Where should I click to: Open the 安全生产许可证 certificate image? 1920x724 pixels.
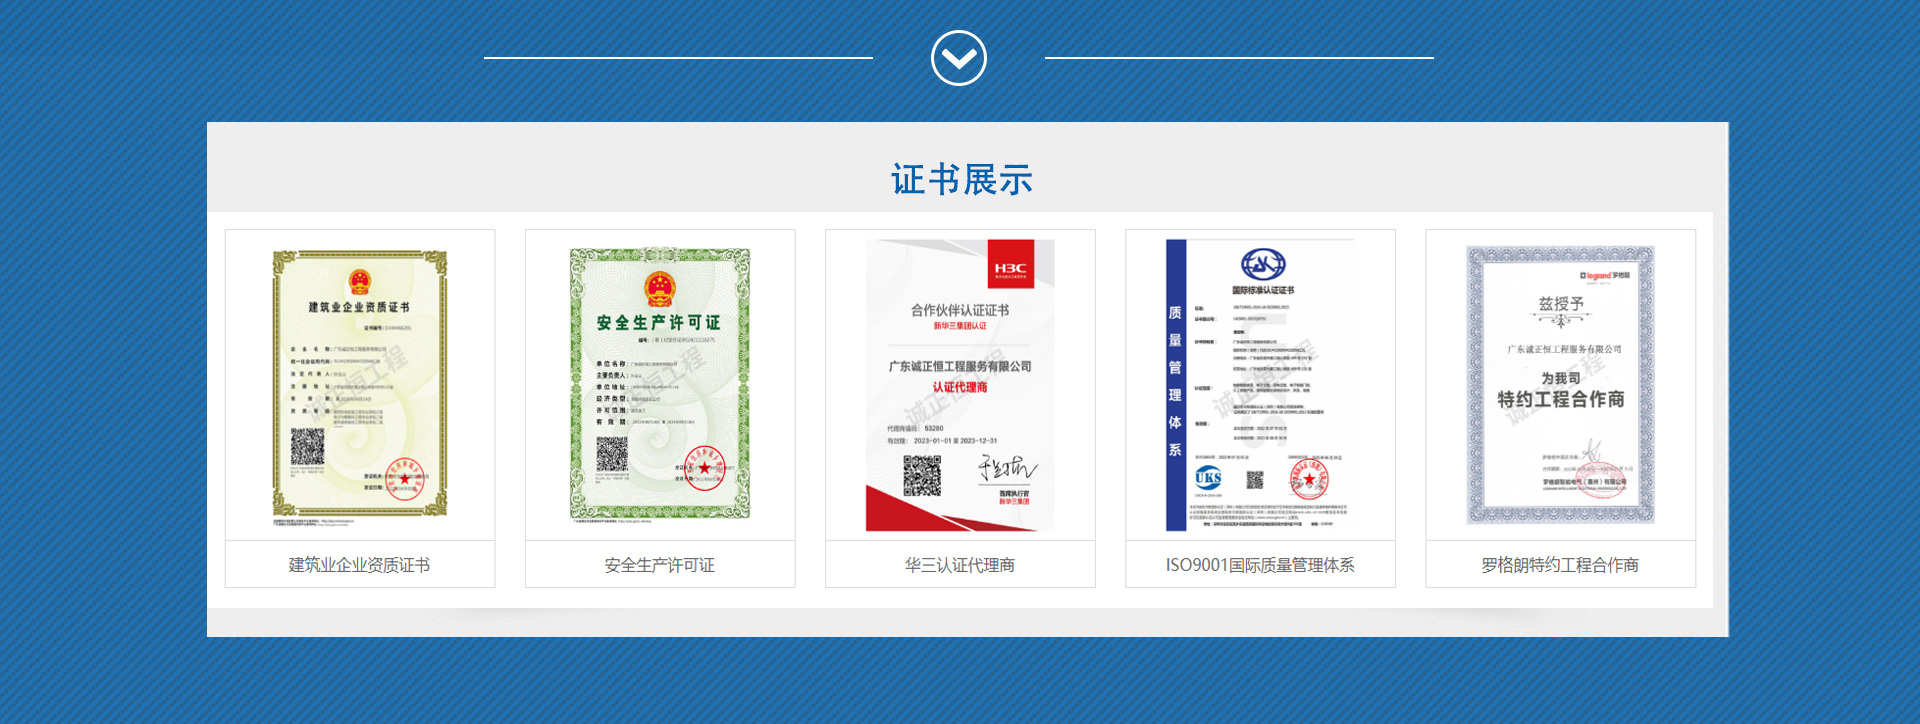(x=660, y=385)
